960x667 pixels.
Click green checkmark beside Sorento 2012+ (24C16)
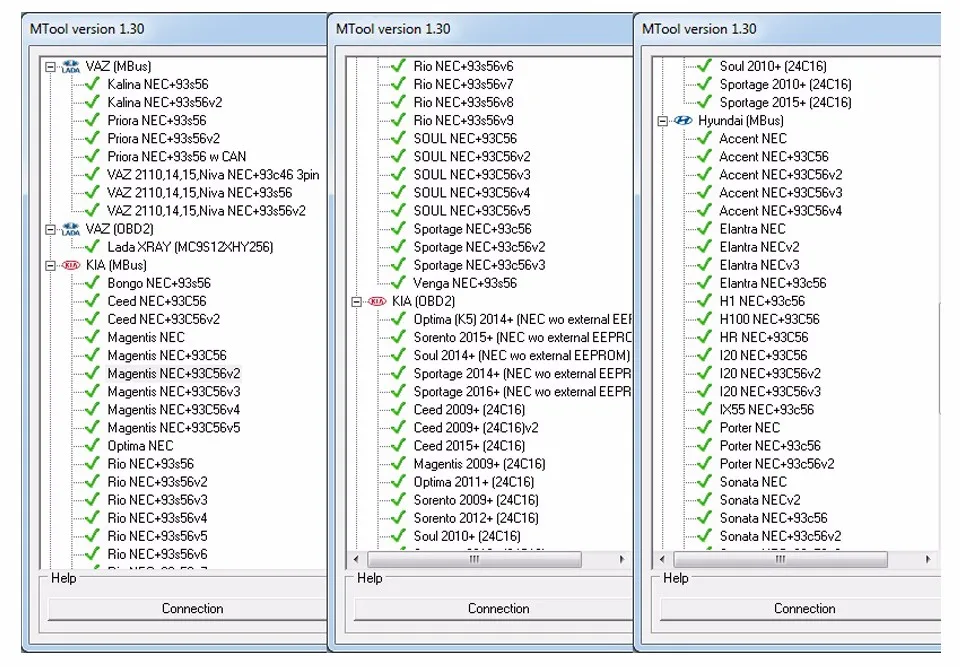coord(399,518)
